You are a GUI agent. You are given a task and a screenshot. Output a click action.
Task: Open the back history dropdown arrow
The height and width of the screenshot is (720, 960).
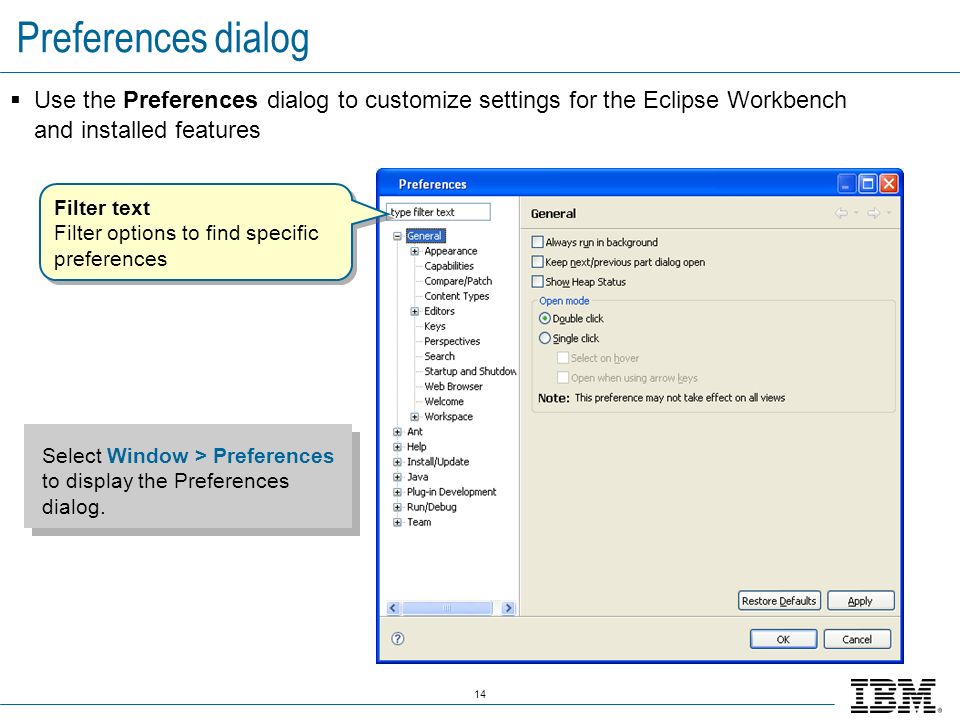[x=856, y=213]
